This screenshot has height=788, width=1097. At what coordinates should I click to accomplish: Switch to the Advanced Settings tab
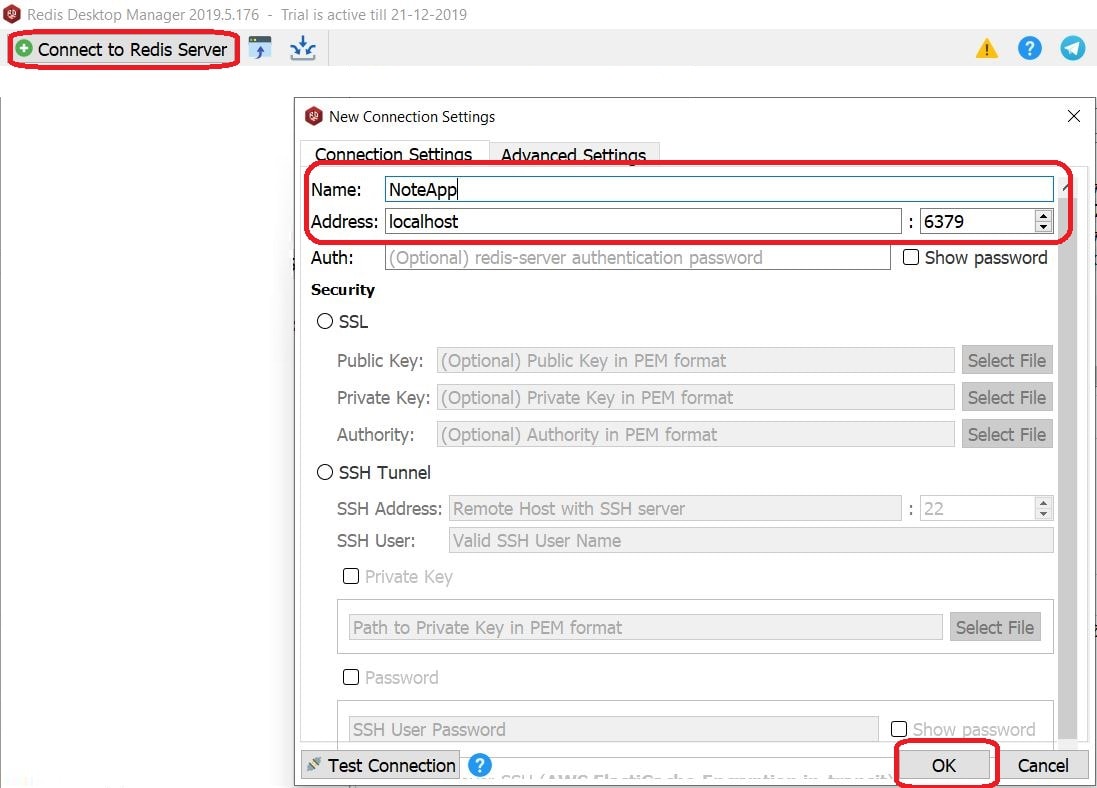(574, 153)
